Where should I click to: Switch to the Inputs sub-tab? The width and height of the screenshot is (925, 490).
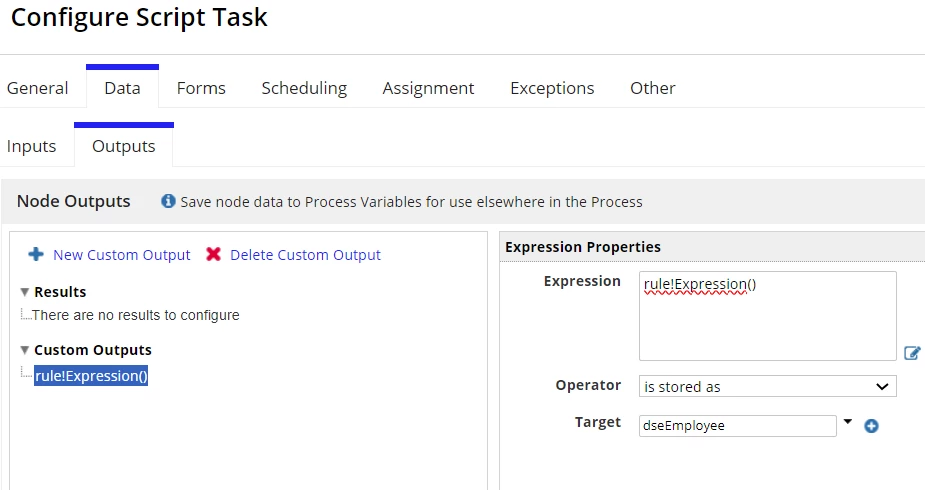coord(32,146)
